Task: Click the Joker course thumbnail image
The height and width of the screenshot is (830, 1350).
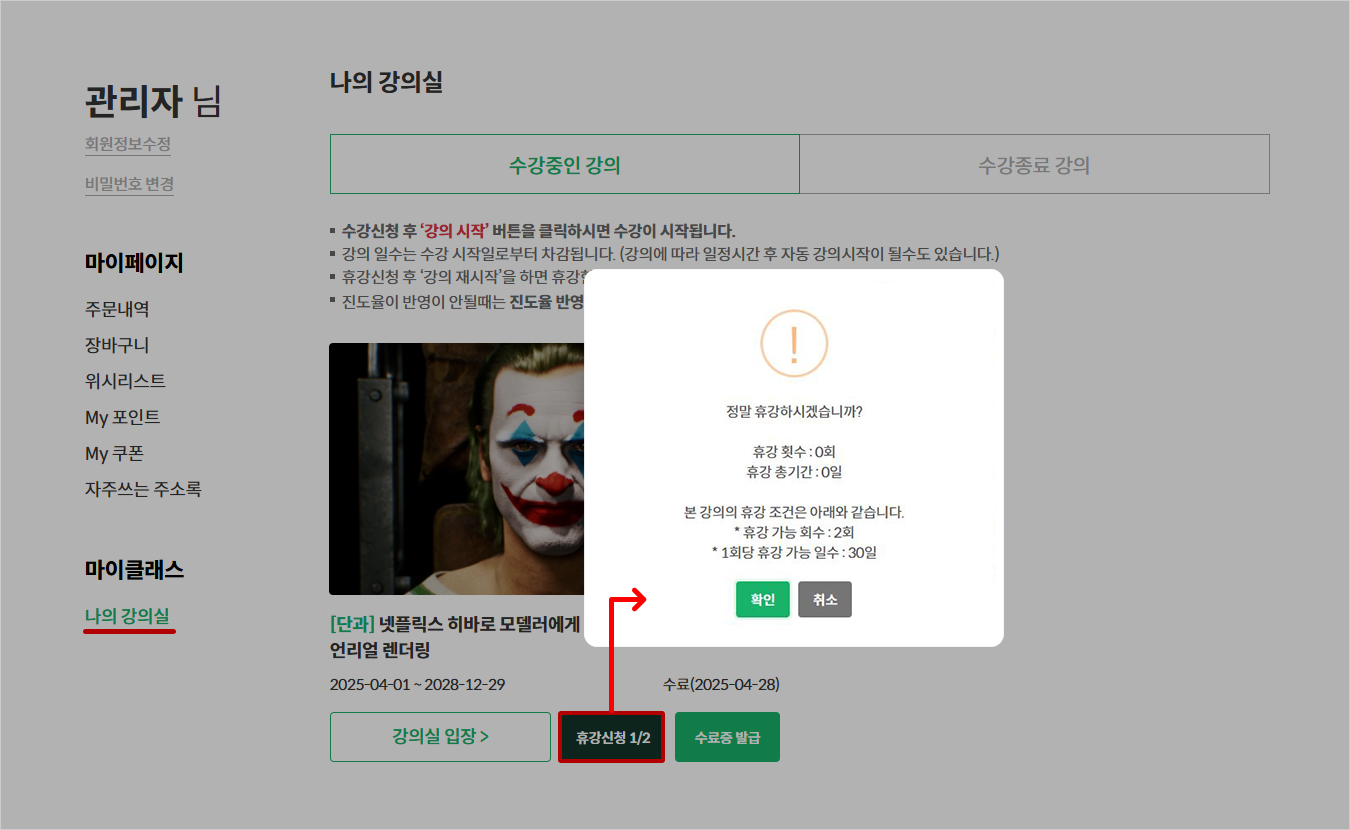Action: [x=456, y=469]
